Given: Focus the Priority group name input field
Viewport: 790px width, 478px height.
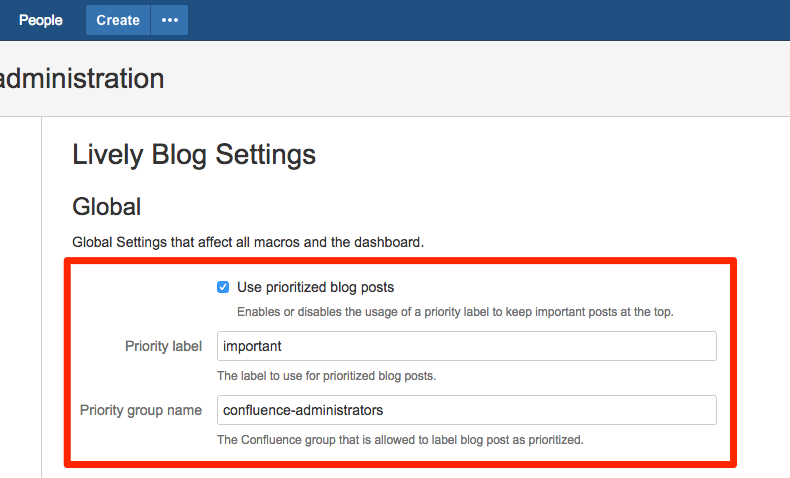Looking at the screenshot, I should pos(467,410).
